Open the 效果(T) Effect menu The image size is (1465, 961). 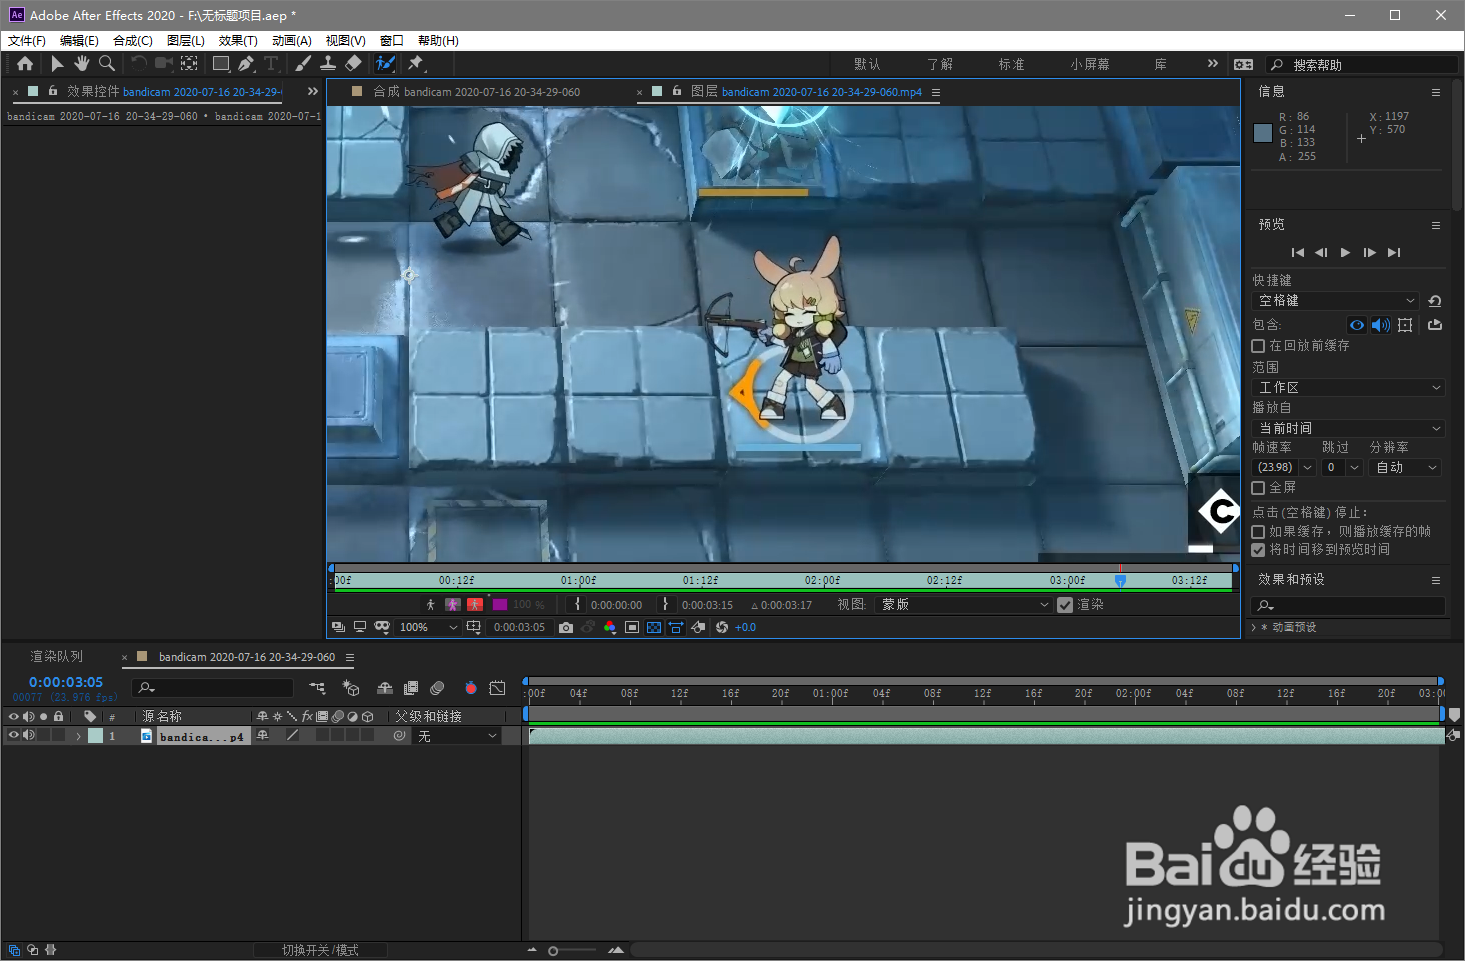pyautogui.click(x=238, y=41)
